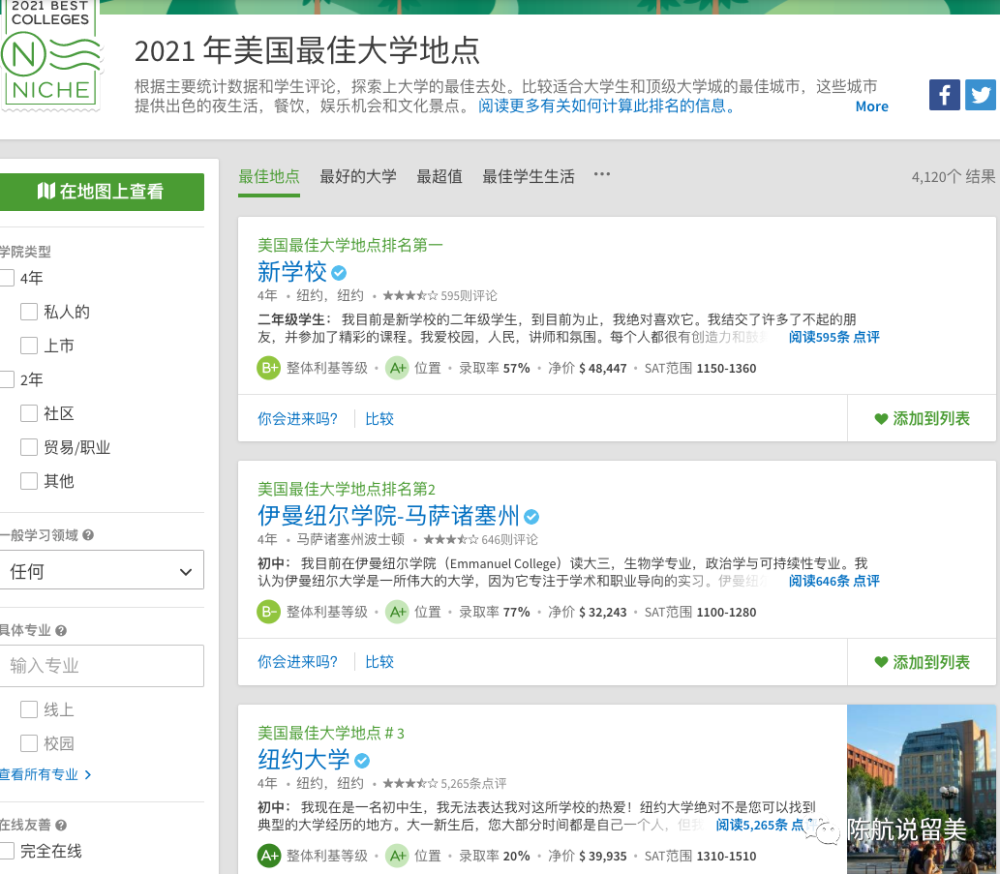This screenshot has width=1000, height=874.
Task: Check the 私人的 college type box
Action: 29,312
